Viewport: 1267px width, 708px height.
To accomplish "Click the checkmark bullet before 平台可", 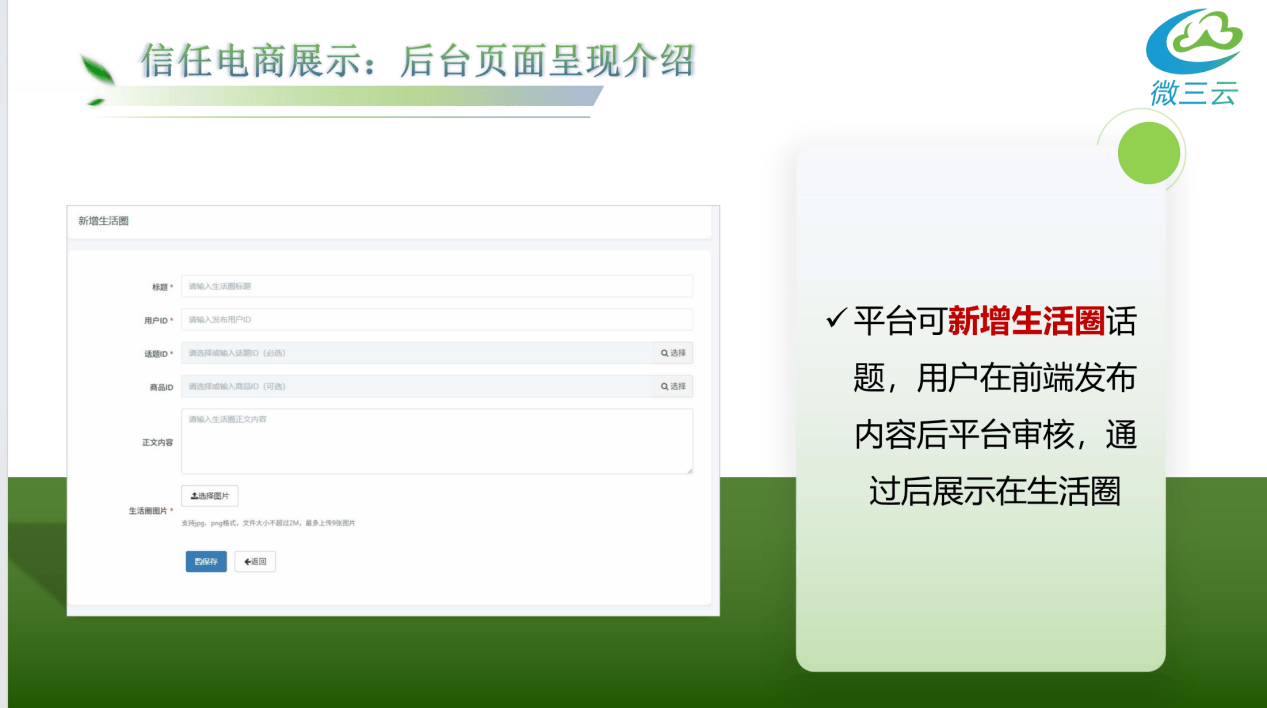I will [x=835, y=321].
